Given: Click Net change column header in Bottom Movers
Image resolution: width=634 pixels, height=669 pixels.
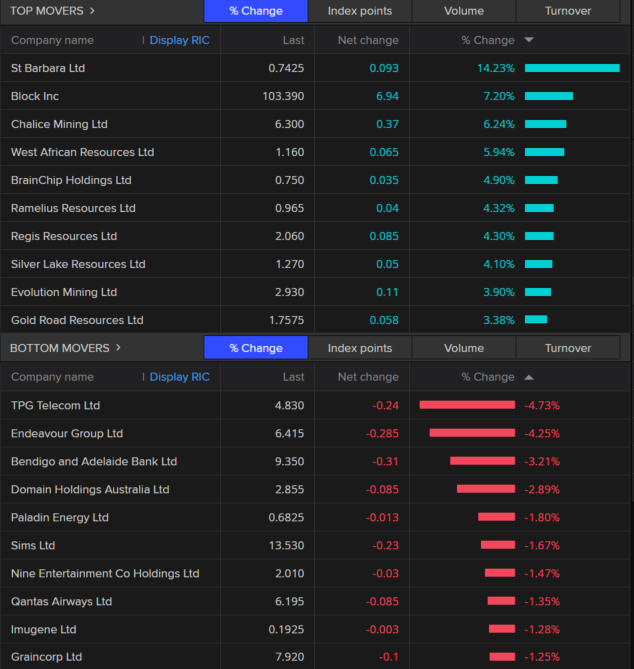Looking at the screenshot, I should 368,377.
